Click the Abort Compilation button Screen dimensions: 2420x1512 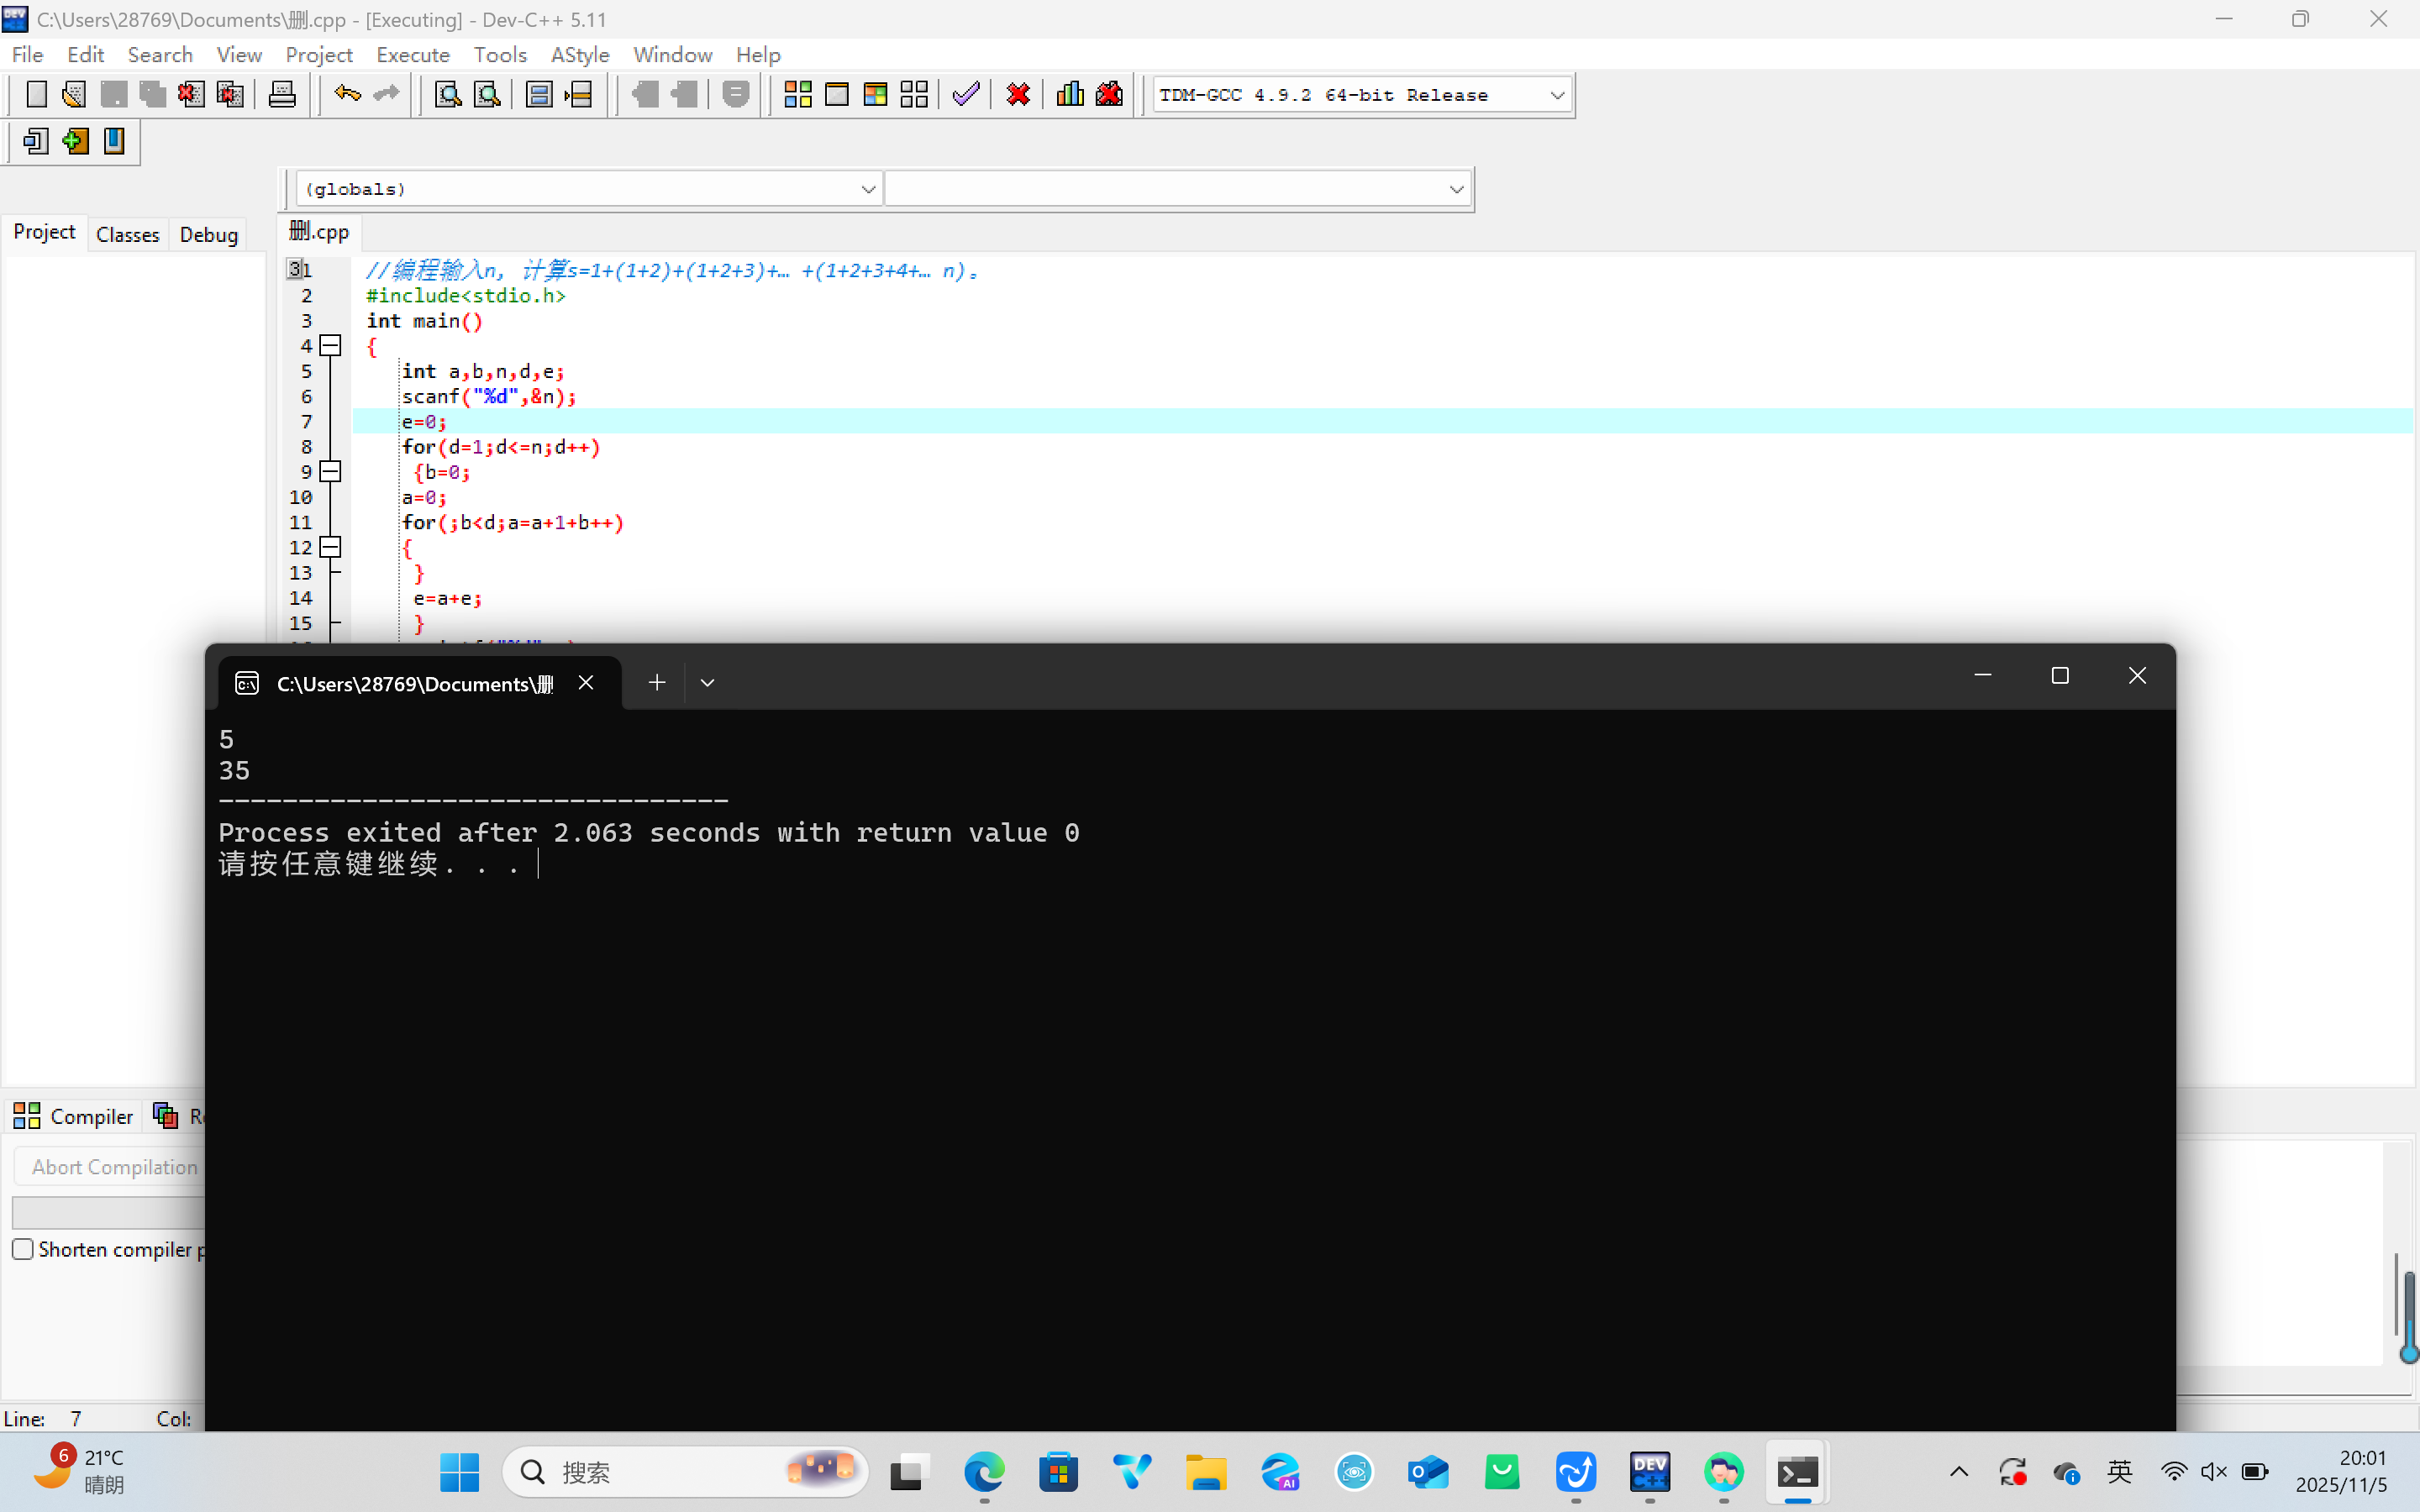[114, 1167]
